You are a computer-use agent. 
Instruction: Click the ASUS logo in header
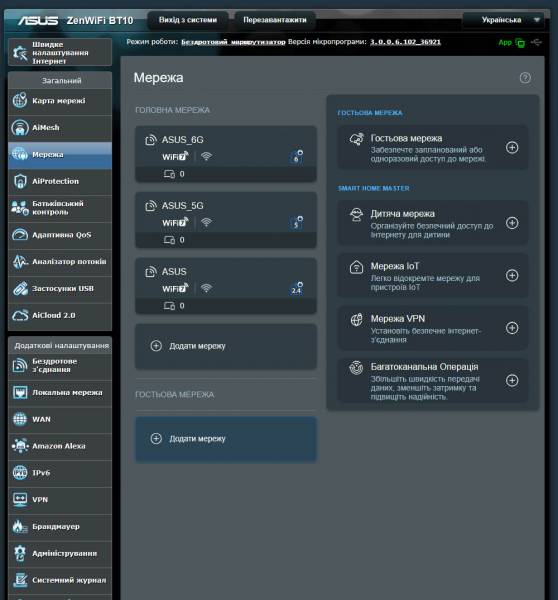click(38, 20)
